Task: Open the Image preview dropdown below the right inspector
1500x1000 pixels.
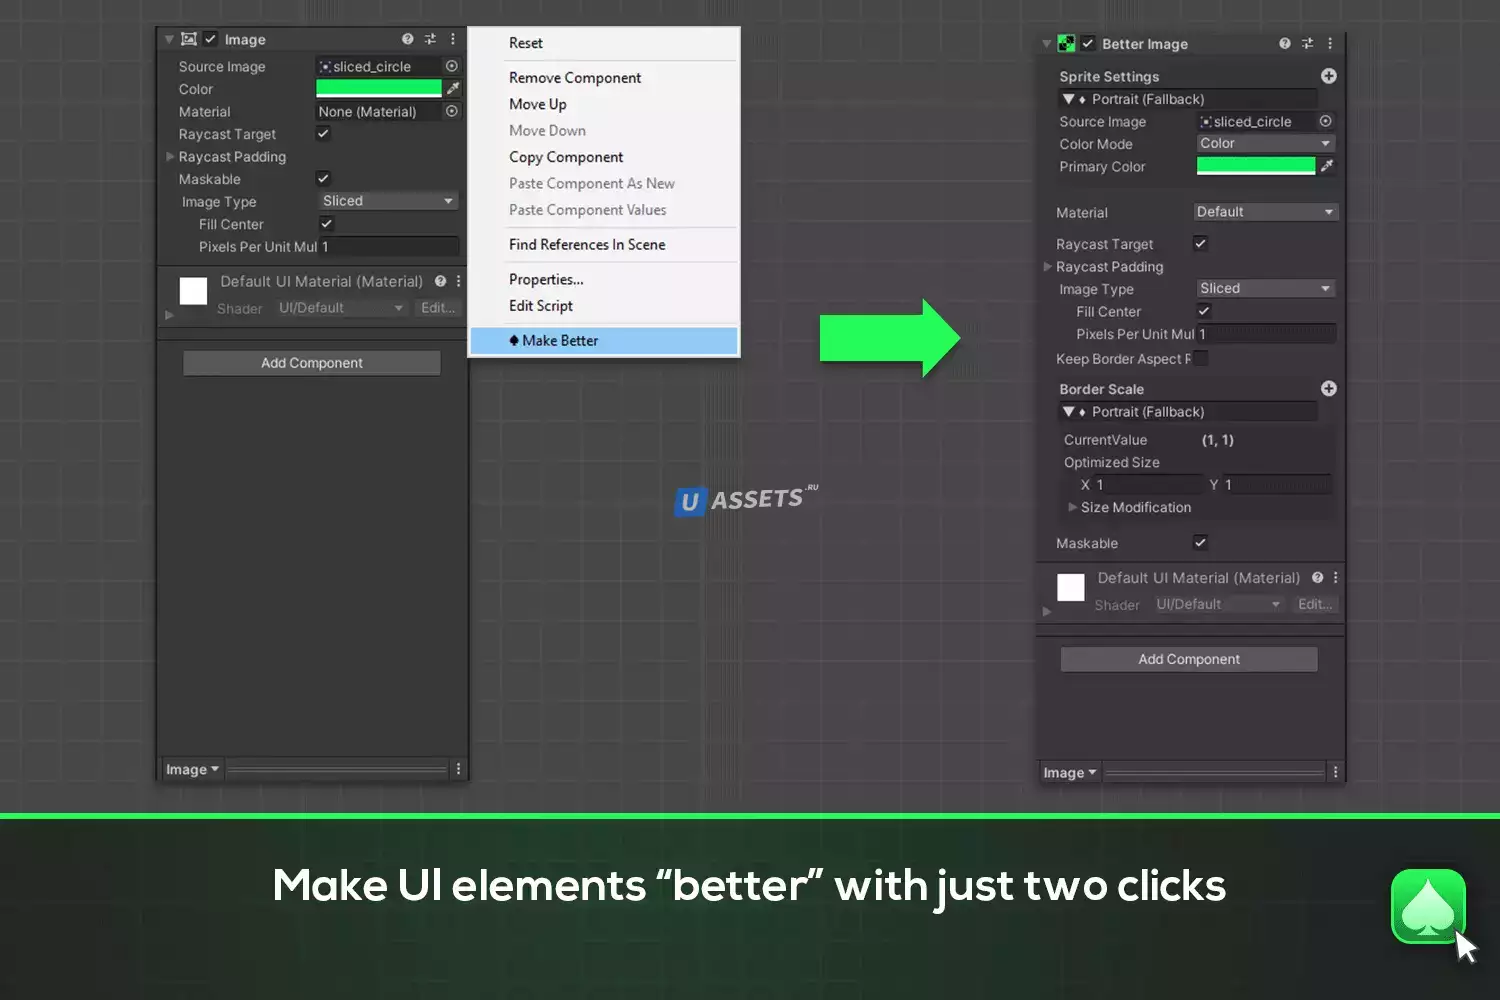Action: [1069, 772]
